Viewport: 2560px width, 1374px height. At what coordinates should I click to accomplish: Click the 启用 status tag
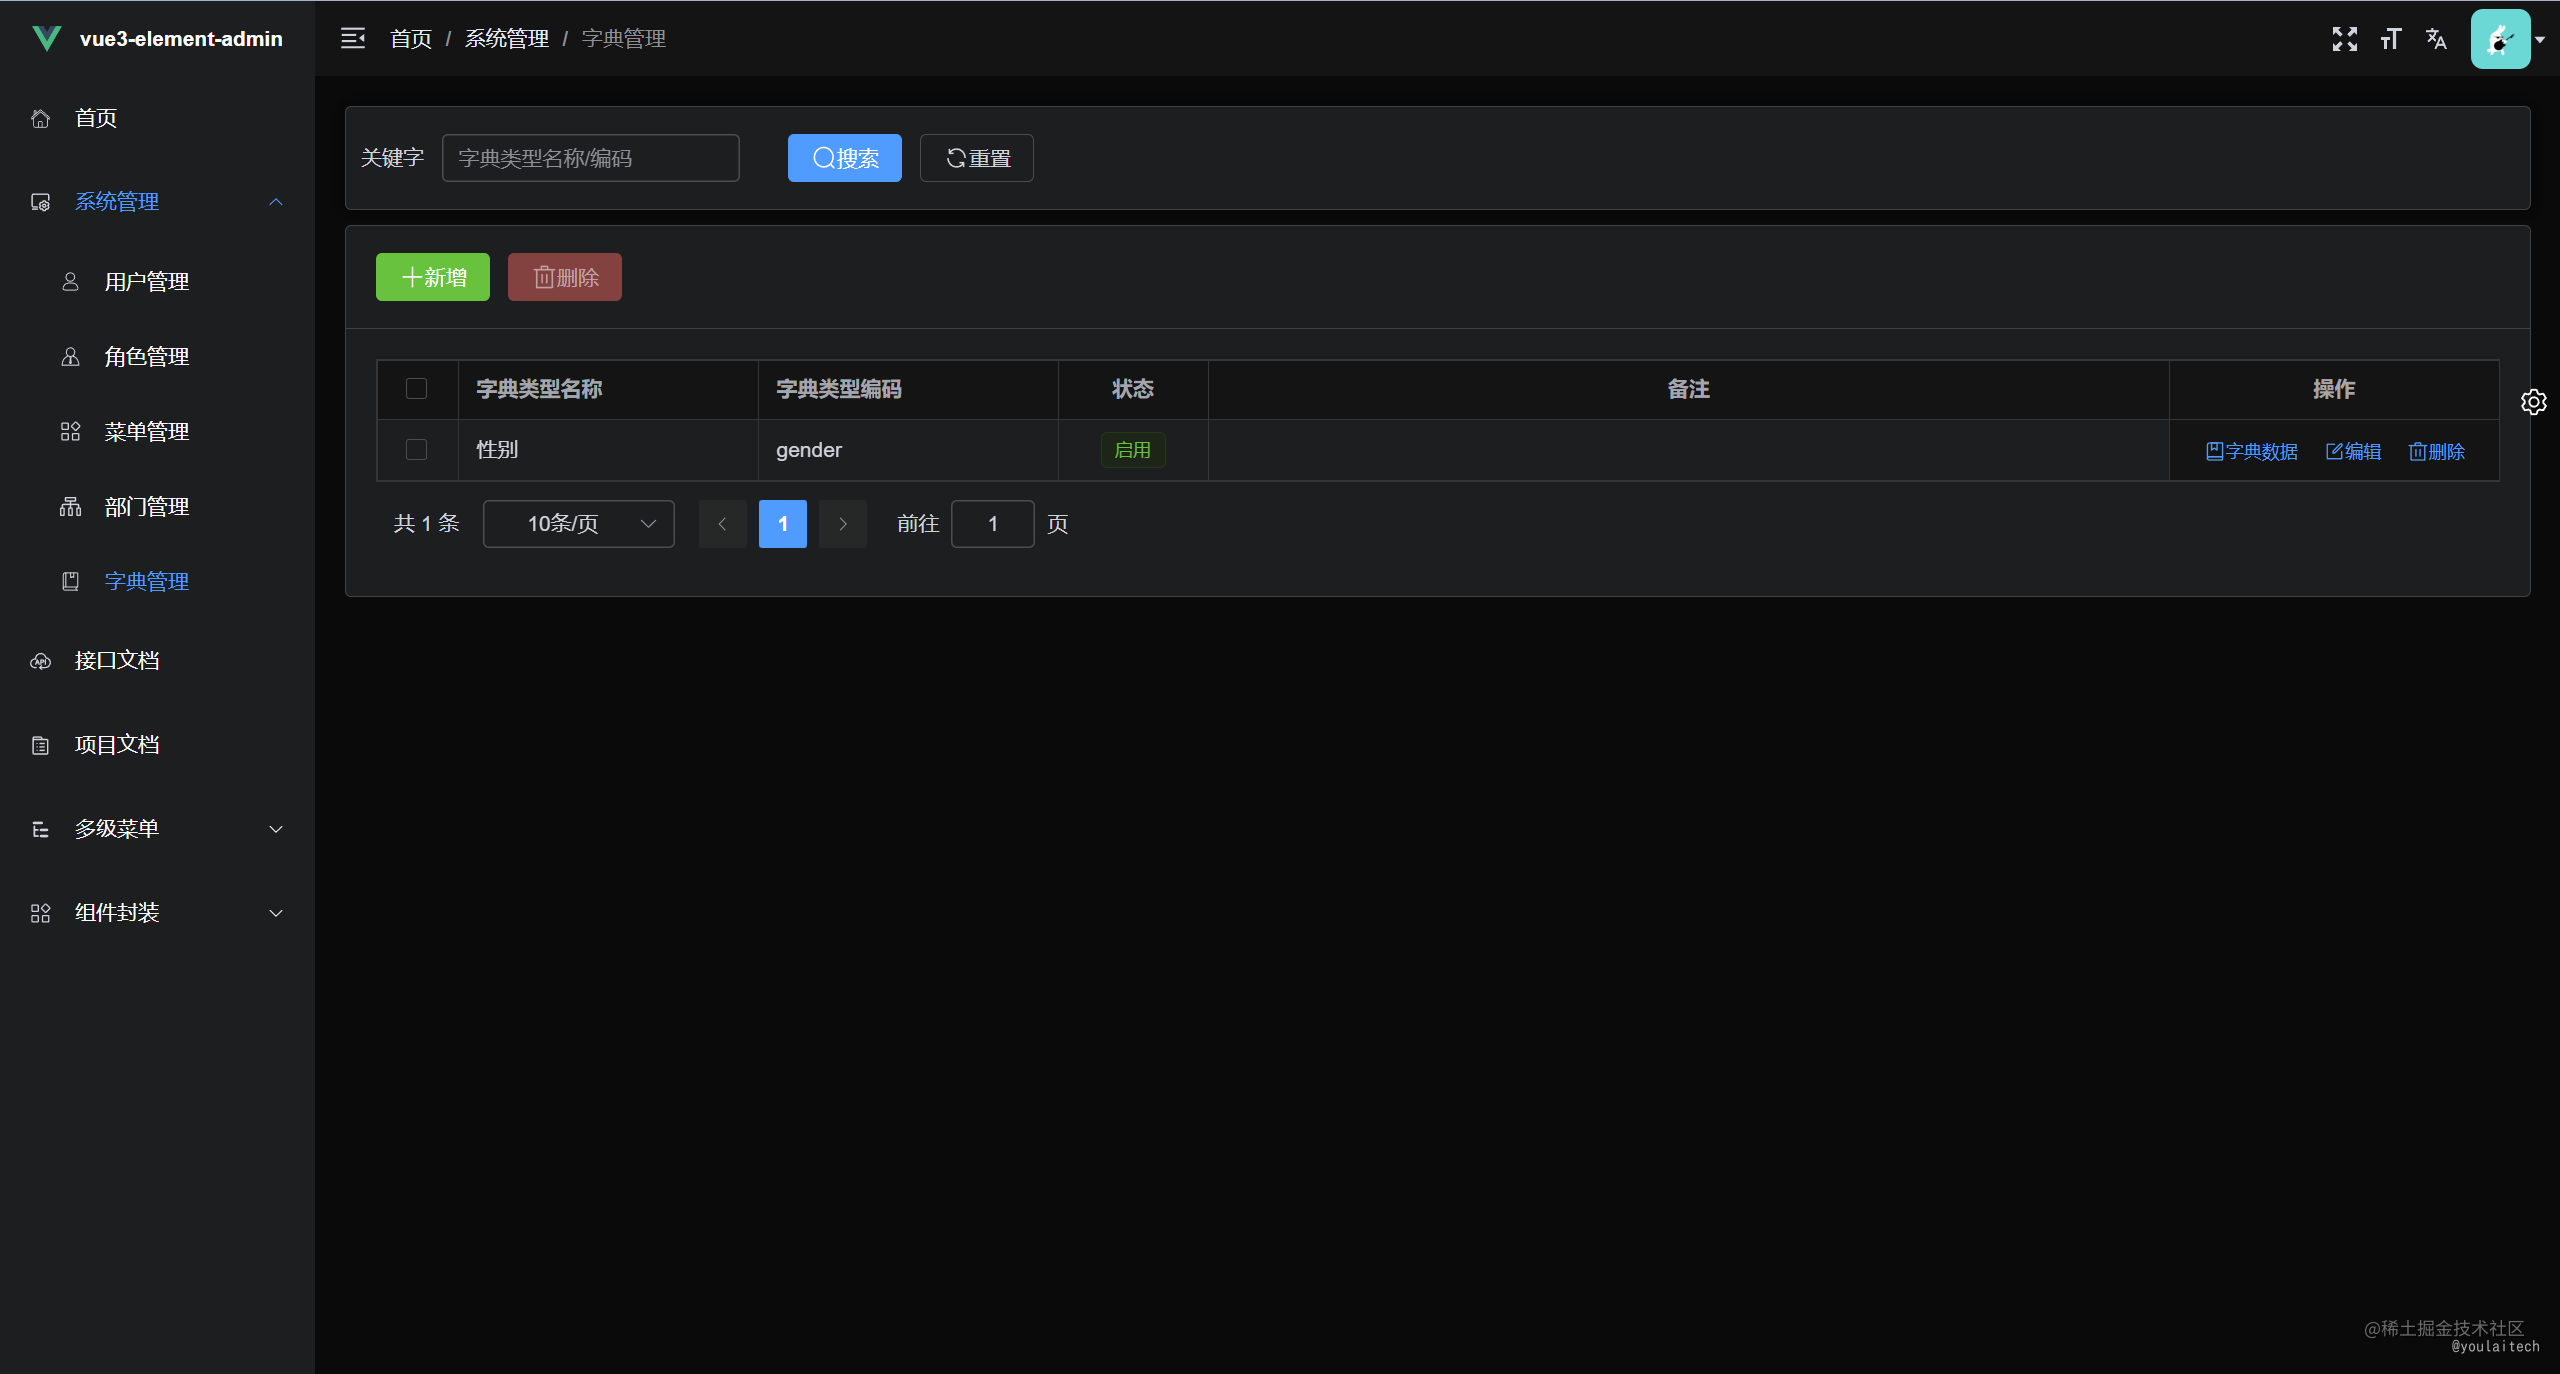1132,450
